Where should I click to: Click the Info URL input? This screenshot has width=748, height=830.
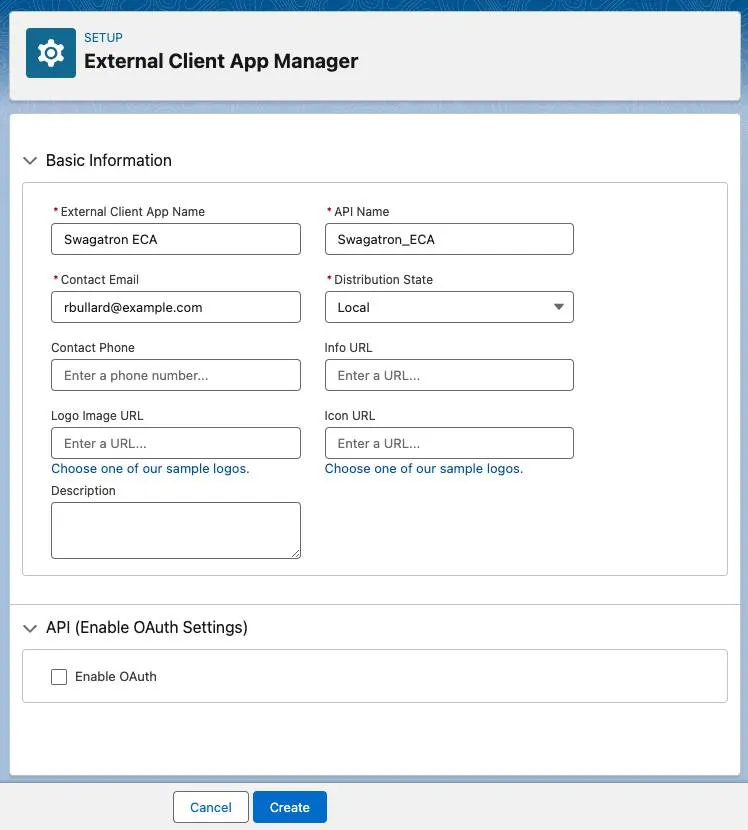point(449,375)
